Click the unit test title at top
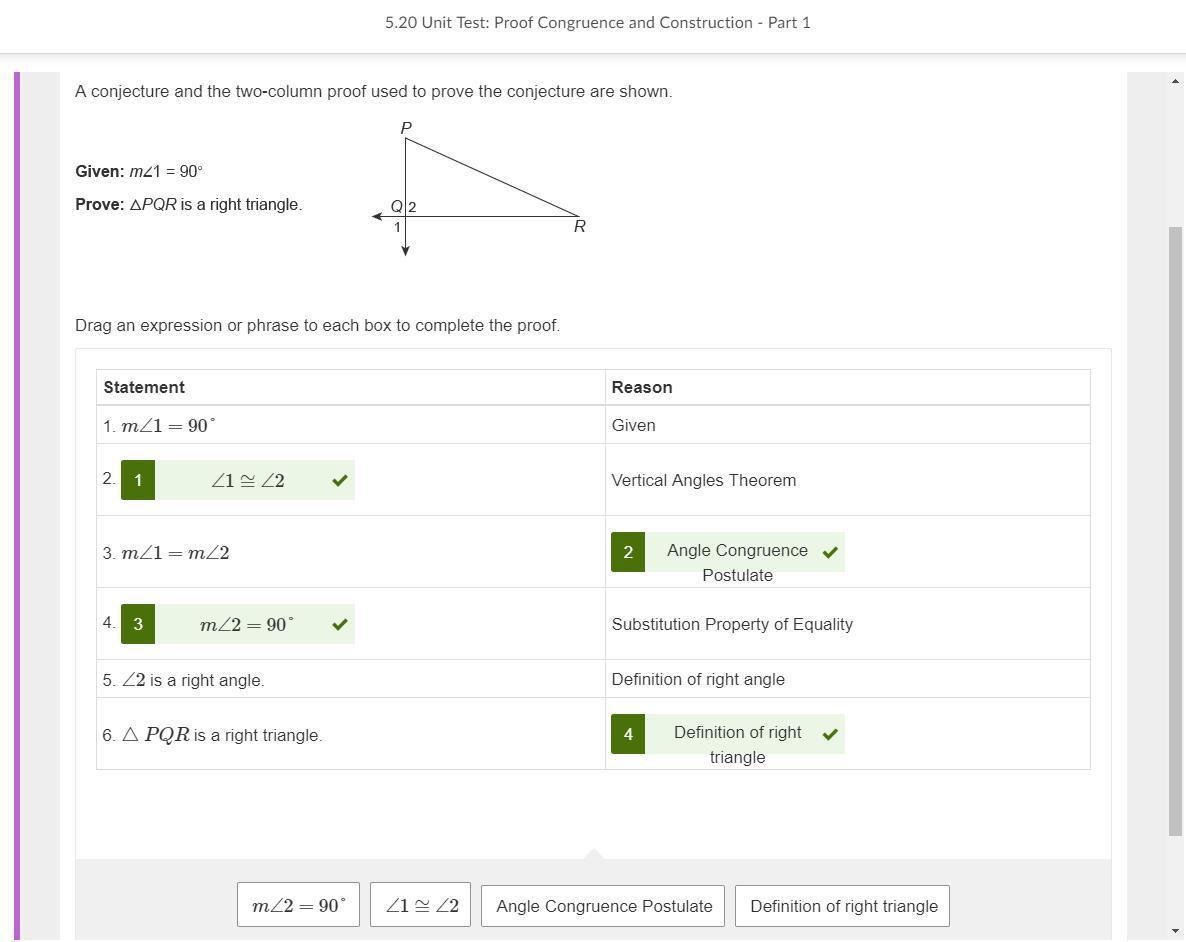This screenshot has height=942, width=1186. point(597,22)
